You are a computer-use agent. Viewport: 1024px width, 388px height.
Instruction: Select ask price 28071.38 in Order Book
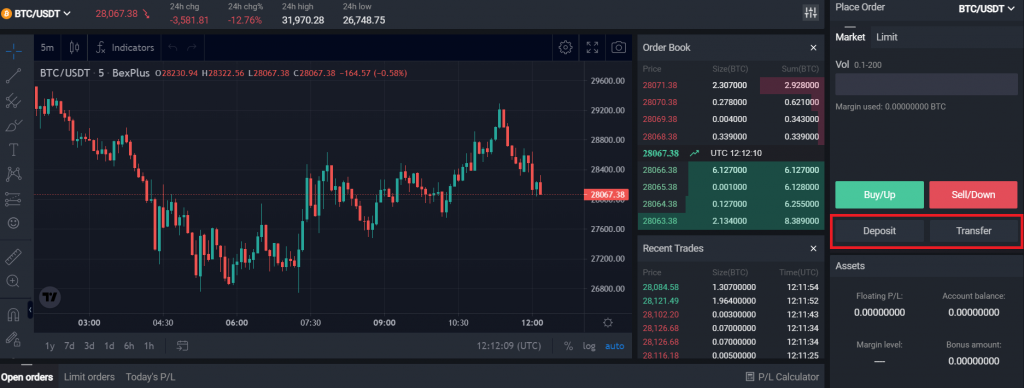(660, 85)
